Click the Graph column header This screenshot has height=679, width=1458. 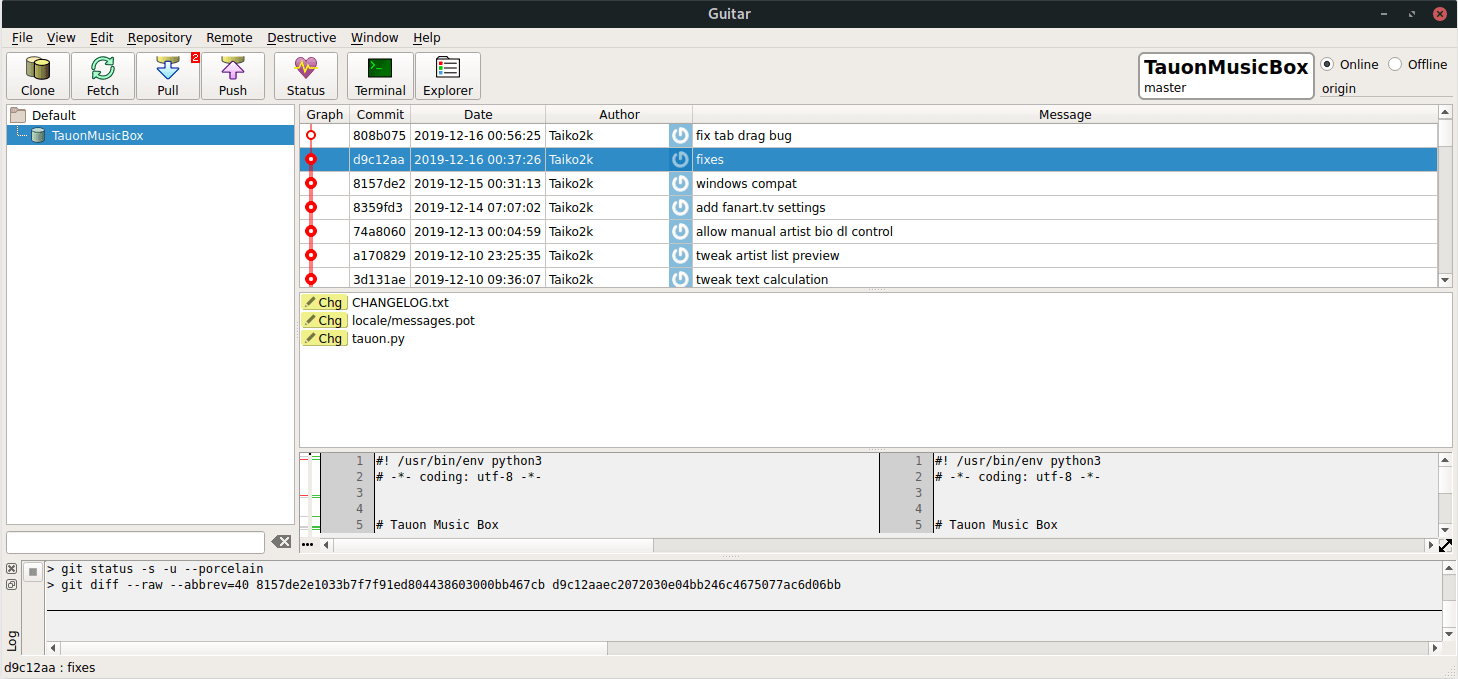coord(325,114)
